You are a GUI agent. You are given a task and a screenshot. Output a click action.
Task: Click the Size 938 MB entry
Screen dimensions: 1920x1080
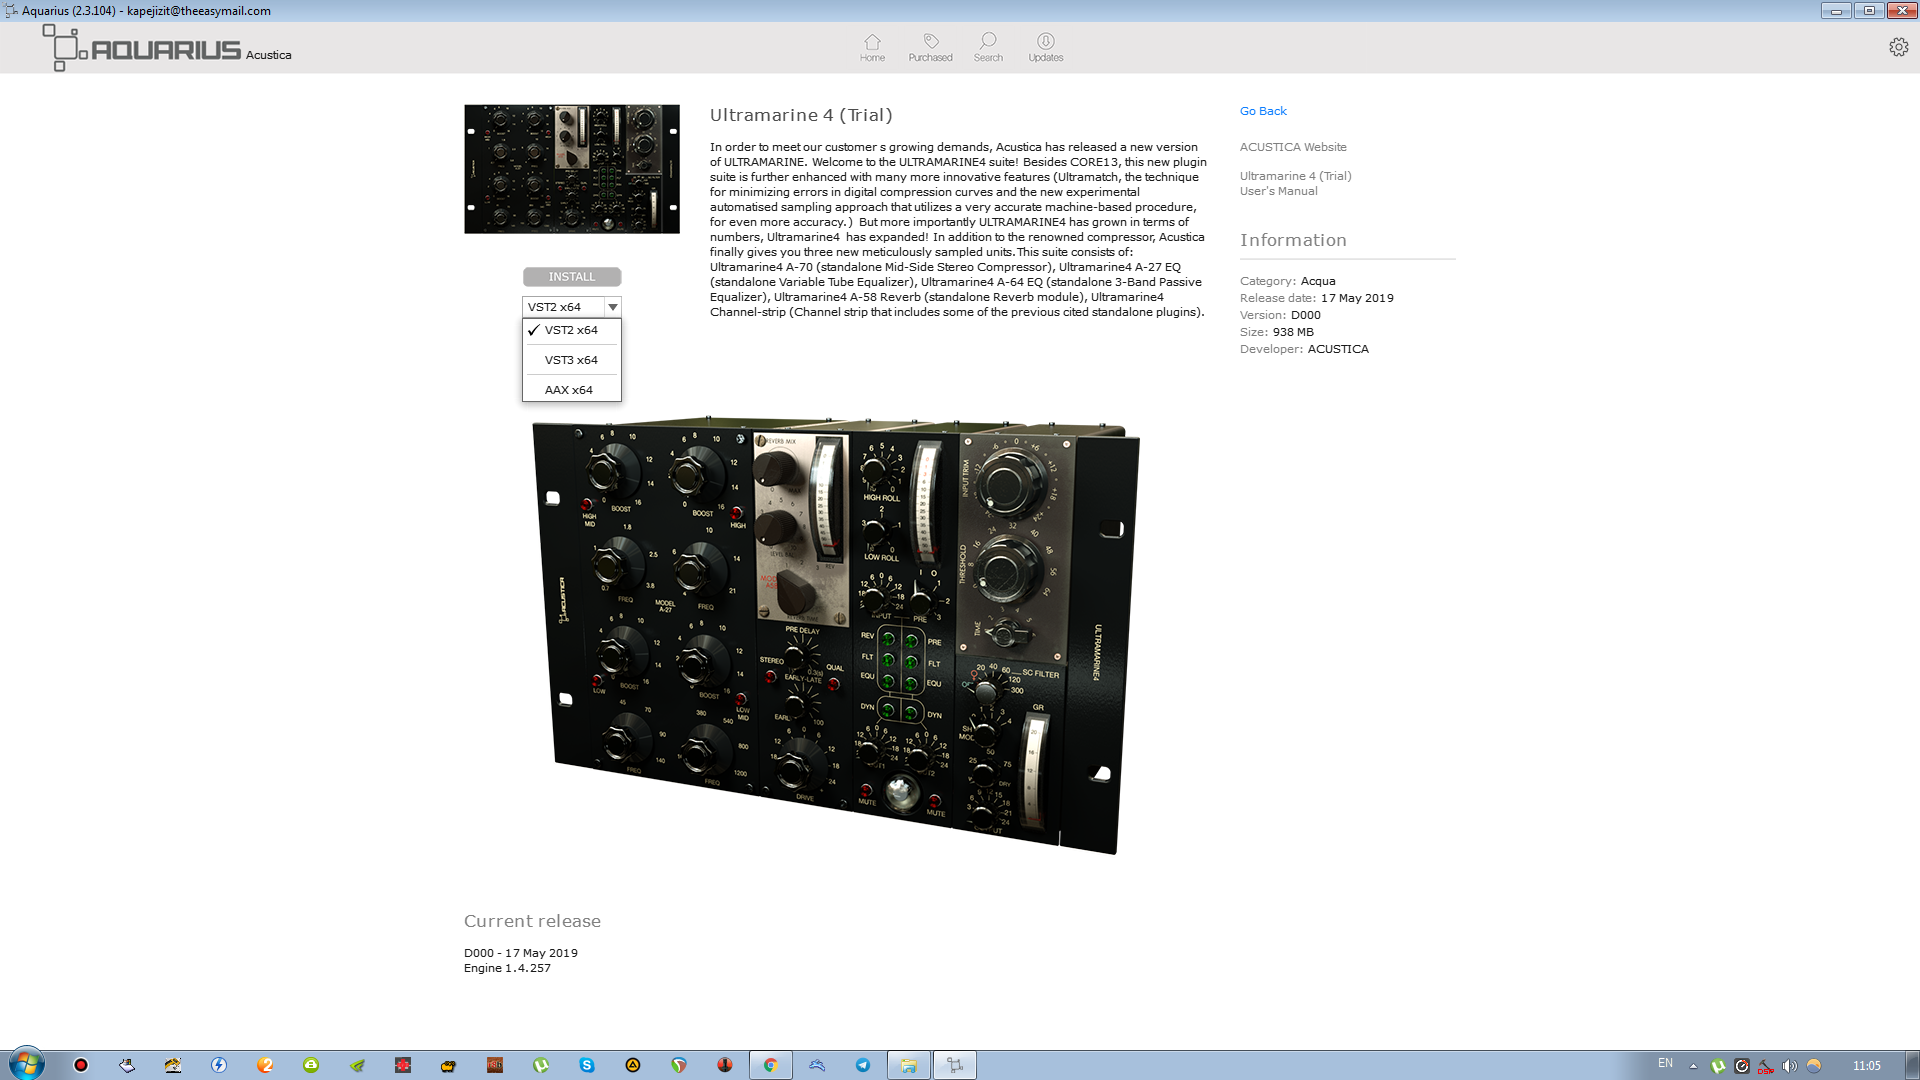pos(1277,332)
